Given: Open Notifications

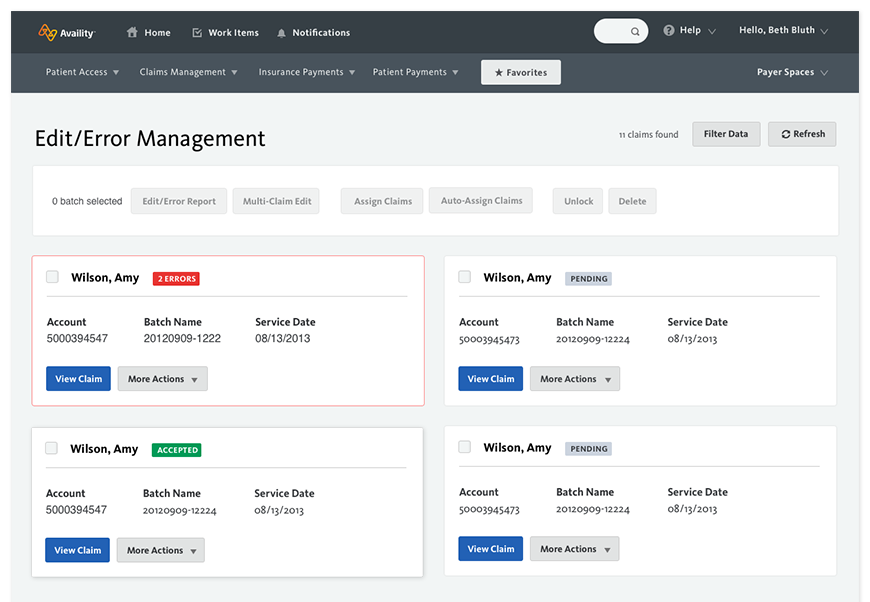Looking at the screenshot, I should (x=313, y=33).
